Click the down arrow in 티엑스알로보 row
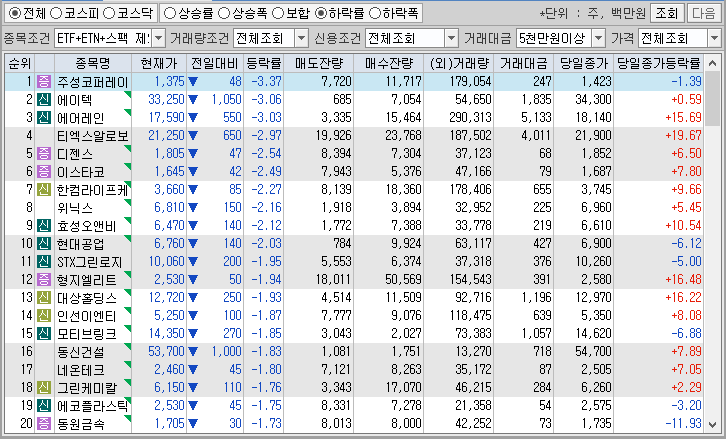Screen dimensions: 726x439 pyautogui.click(x=193, y=136)
